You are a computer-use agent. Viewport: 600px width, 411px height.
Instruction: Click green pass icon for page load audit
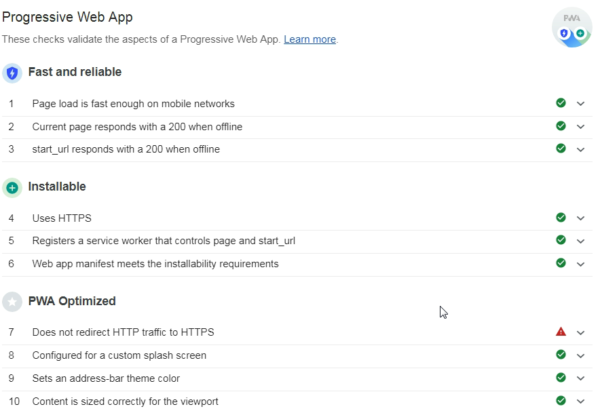tap(561, 103)
